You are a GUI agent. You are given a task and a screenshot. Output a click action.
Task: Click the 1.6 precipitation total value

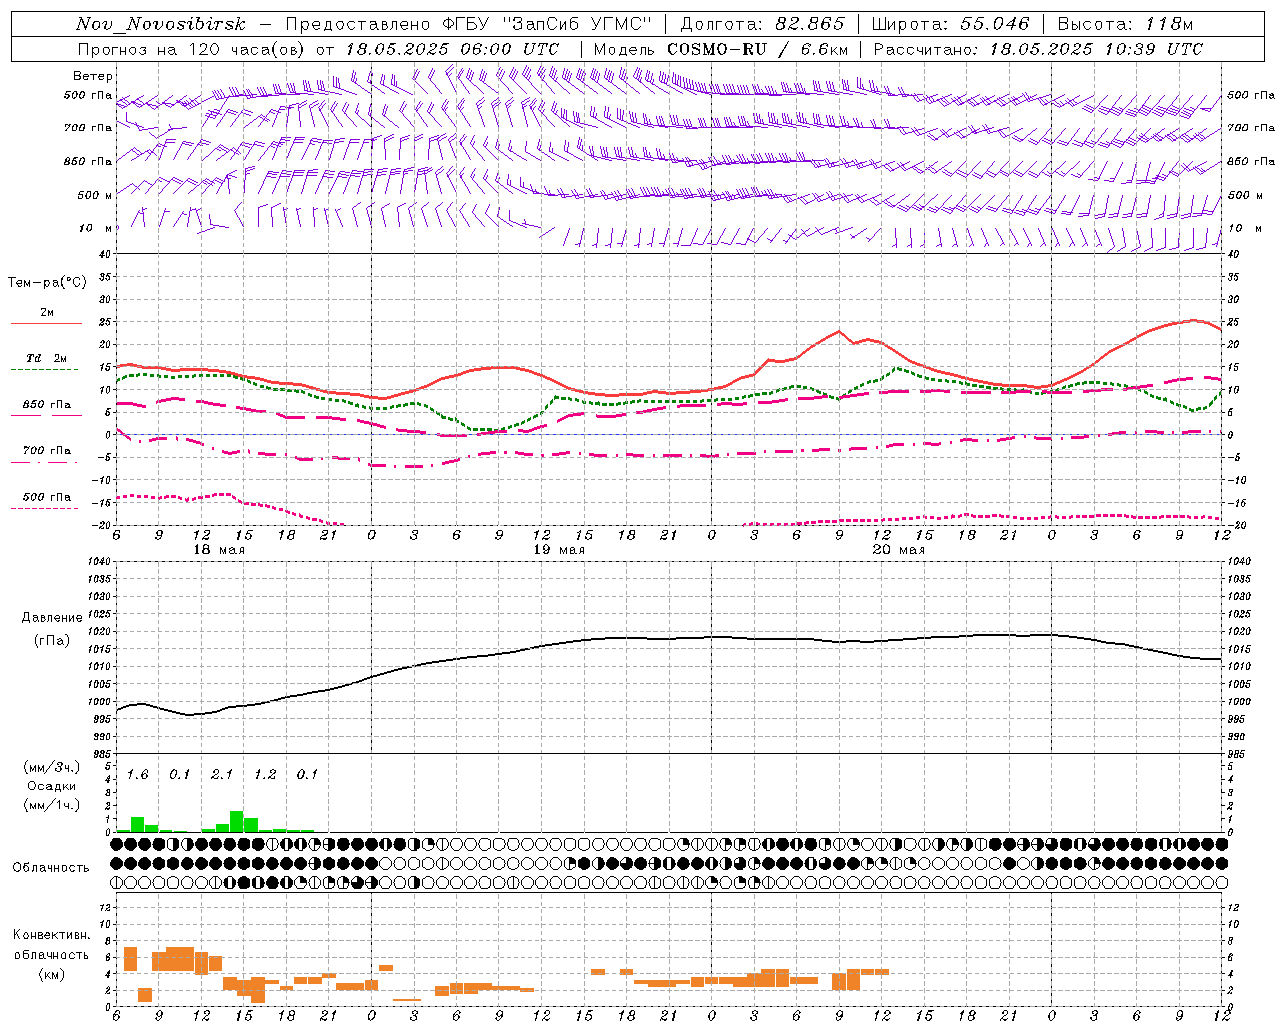point(137,775)
